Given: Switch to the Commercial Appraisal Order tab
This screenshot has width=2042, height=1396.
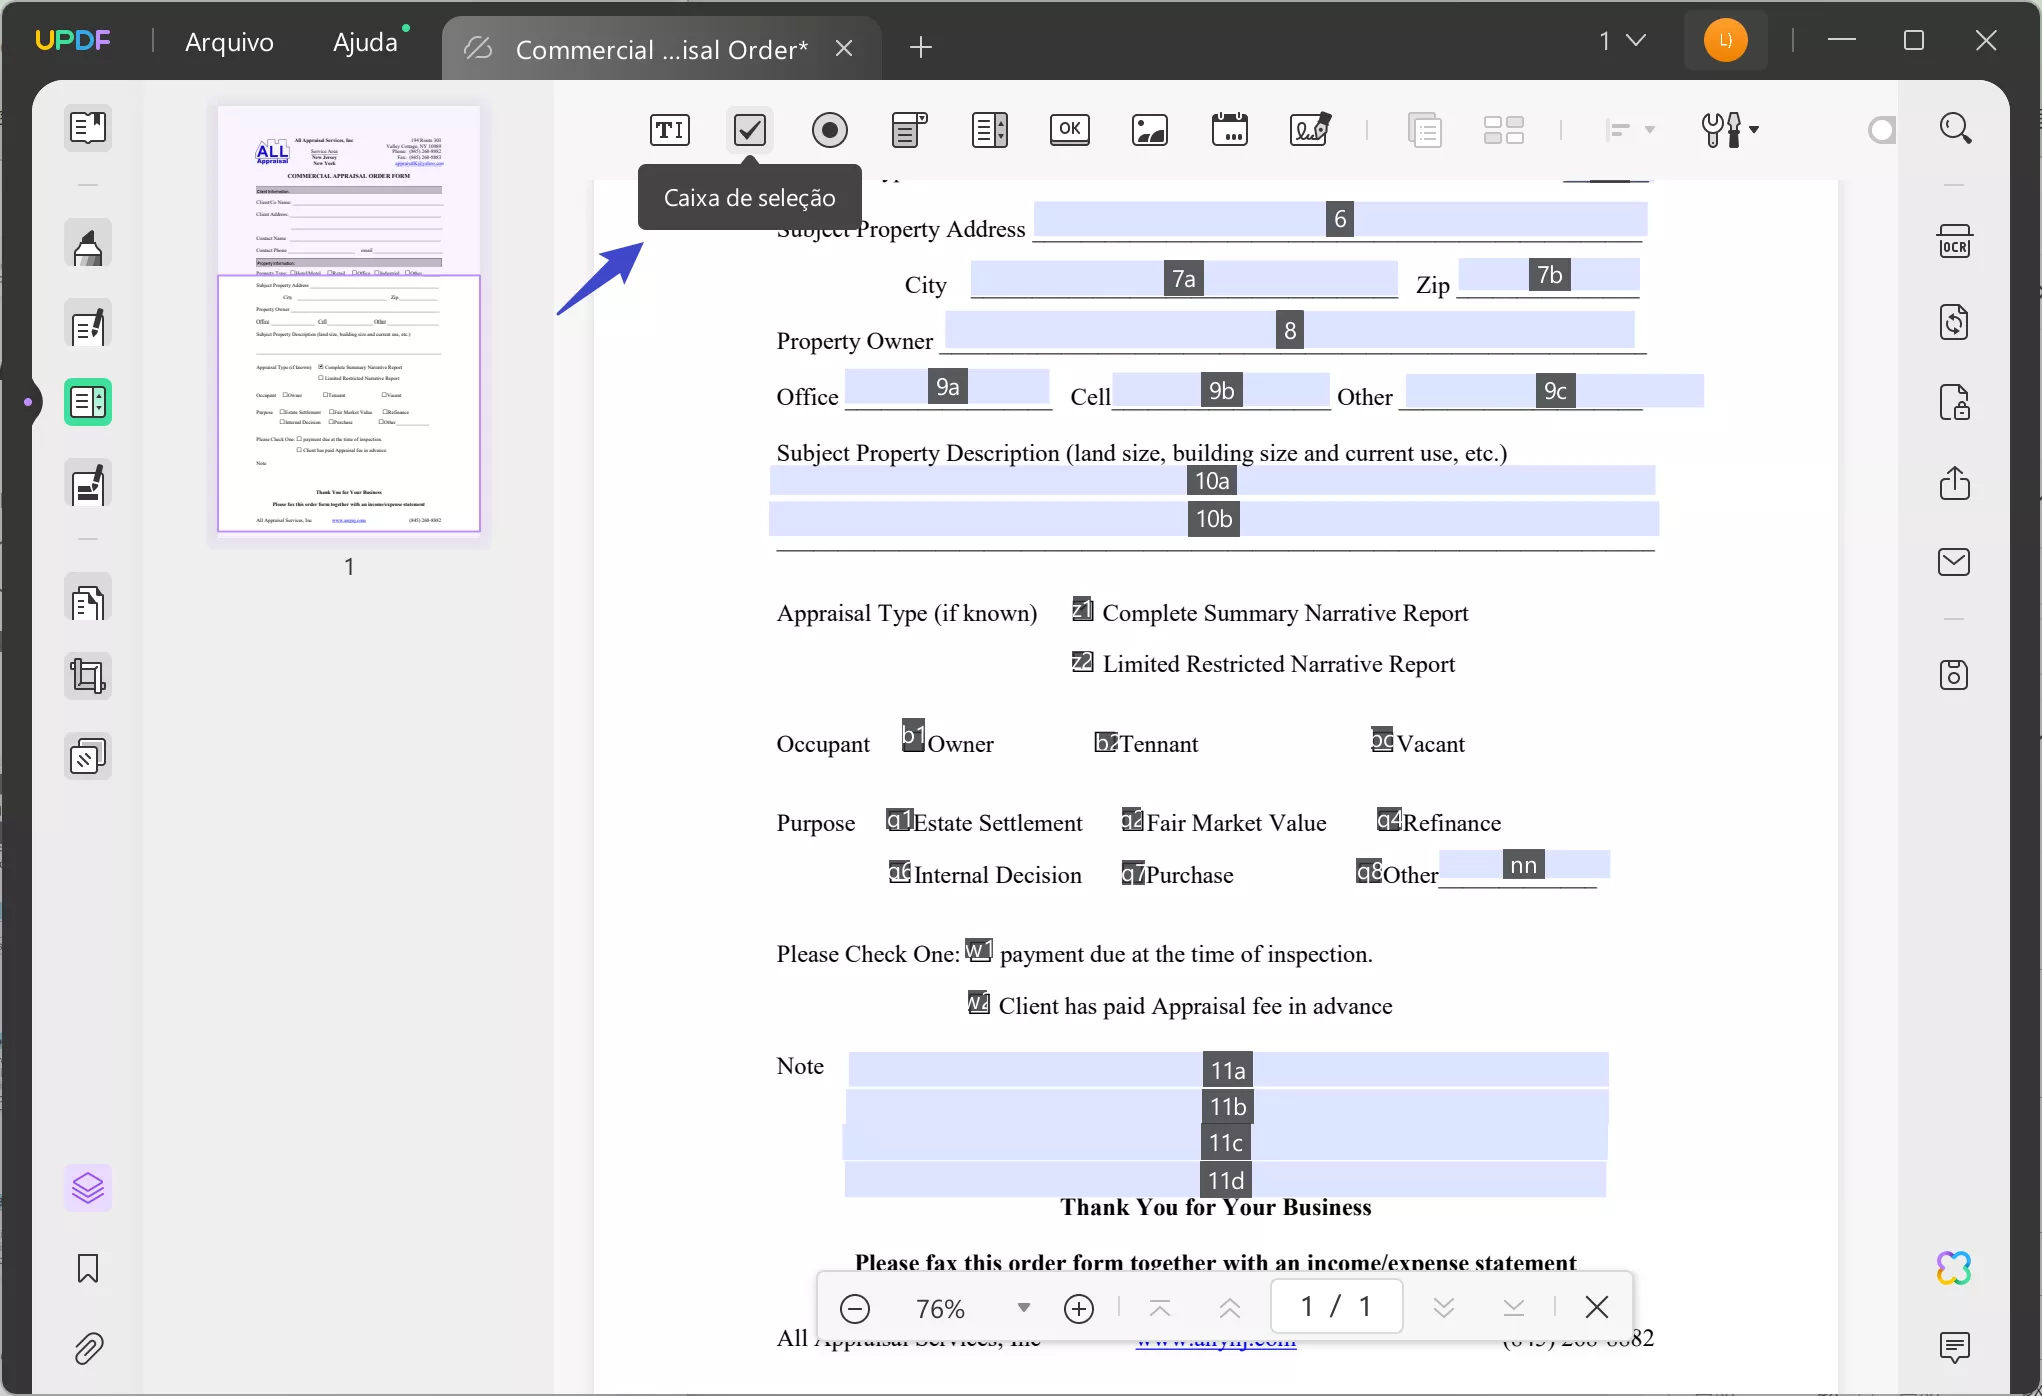Looking at the screenshot, I should [661, 48].
